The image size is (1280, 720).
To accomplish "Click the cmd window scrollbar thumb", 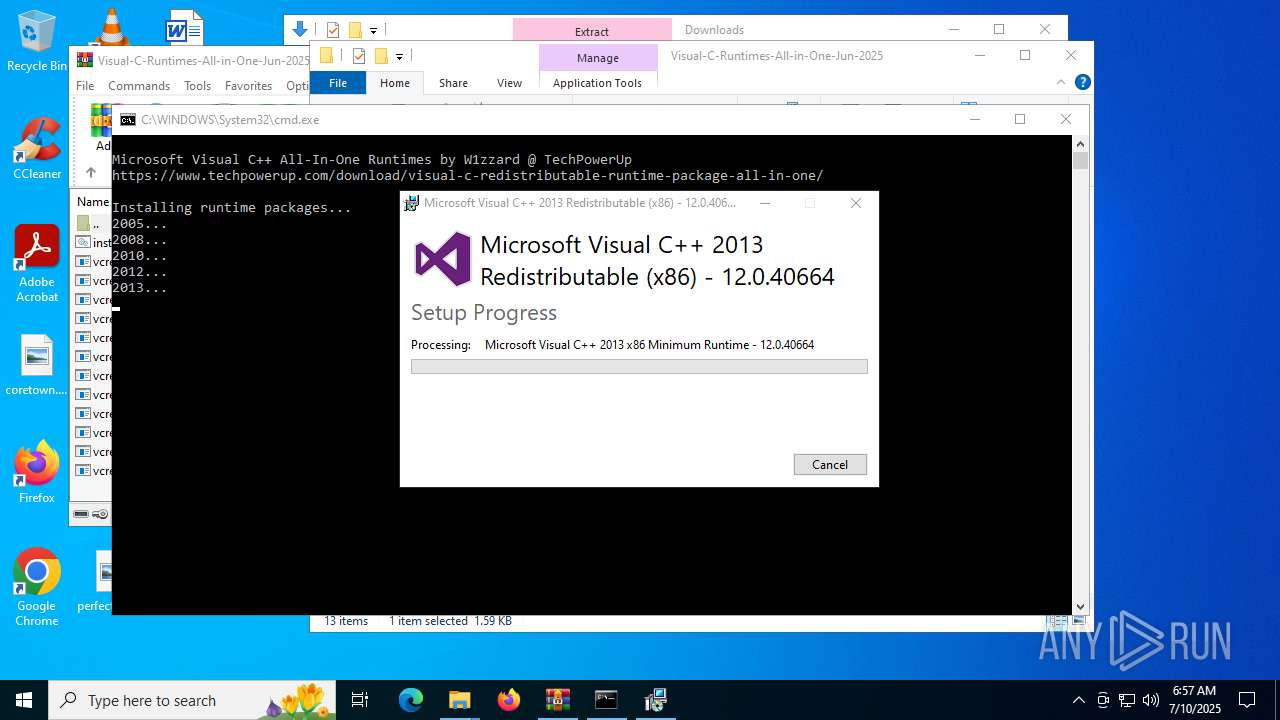I will point(1080,161).
